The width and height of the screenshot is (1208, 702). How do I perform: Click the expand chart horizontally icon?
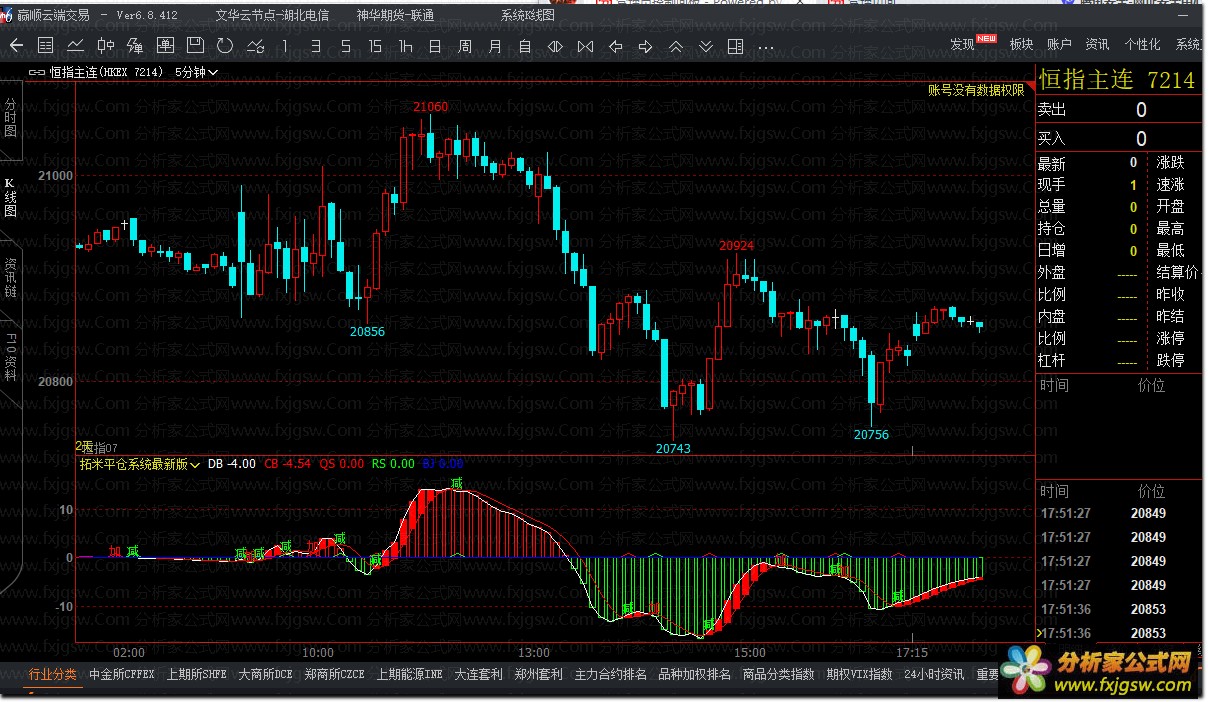[555, 46]
